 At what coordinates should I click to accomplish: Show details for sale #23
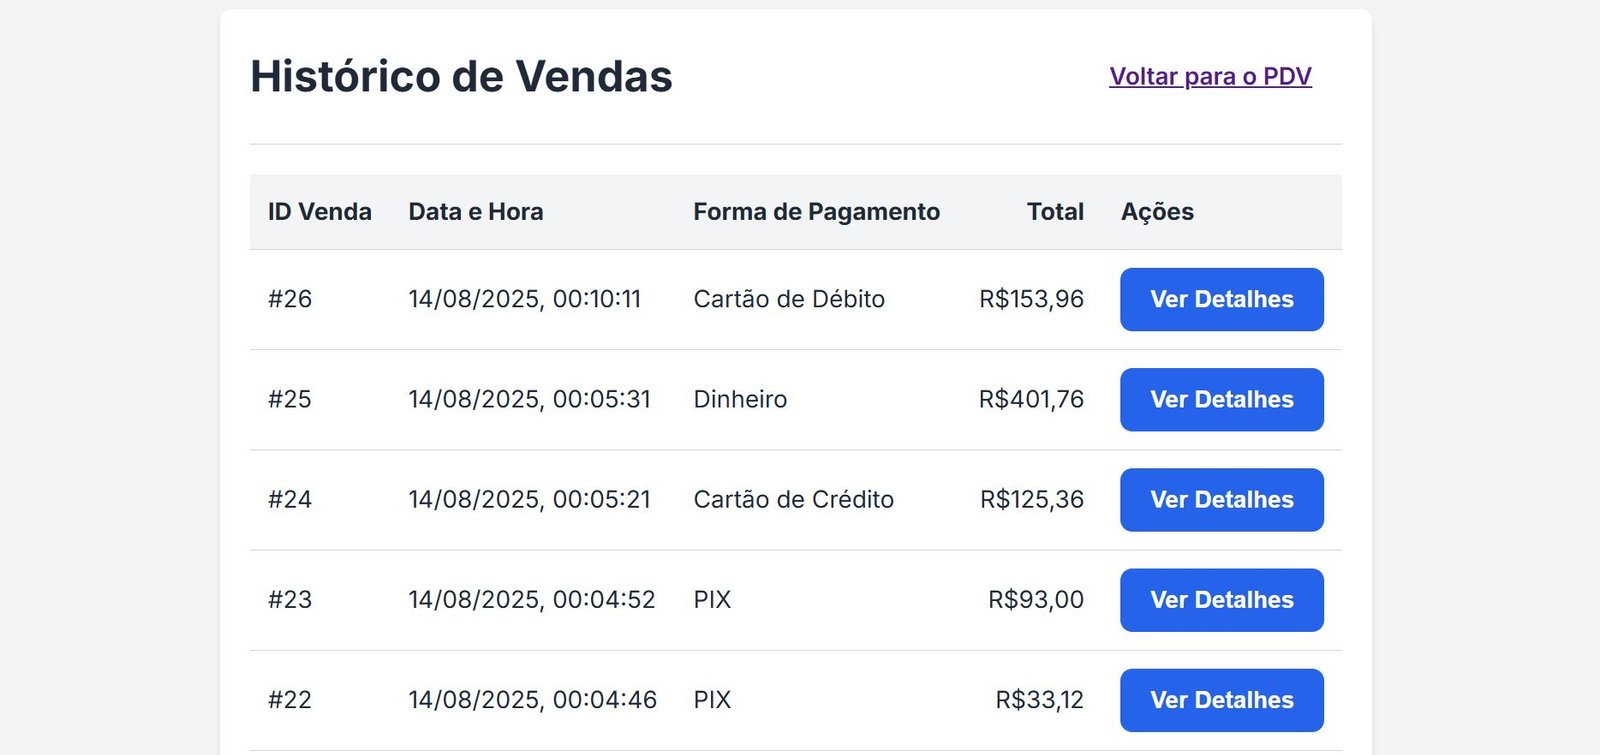pos(1221,599)
